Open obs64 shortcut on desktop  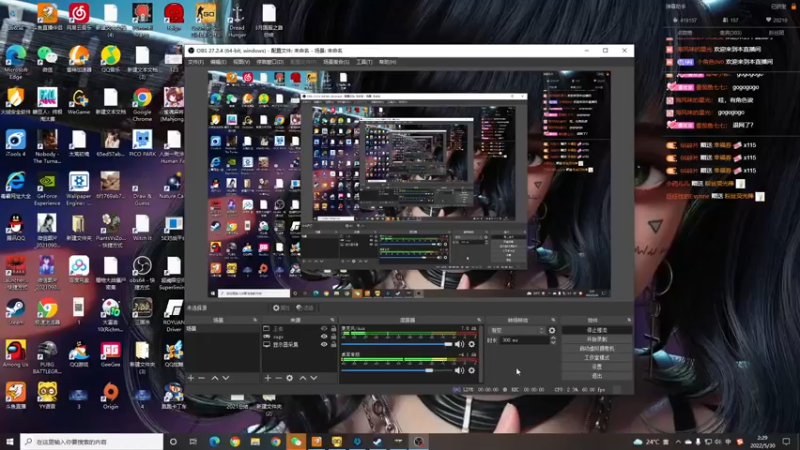pos(142,273)
